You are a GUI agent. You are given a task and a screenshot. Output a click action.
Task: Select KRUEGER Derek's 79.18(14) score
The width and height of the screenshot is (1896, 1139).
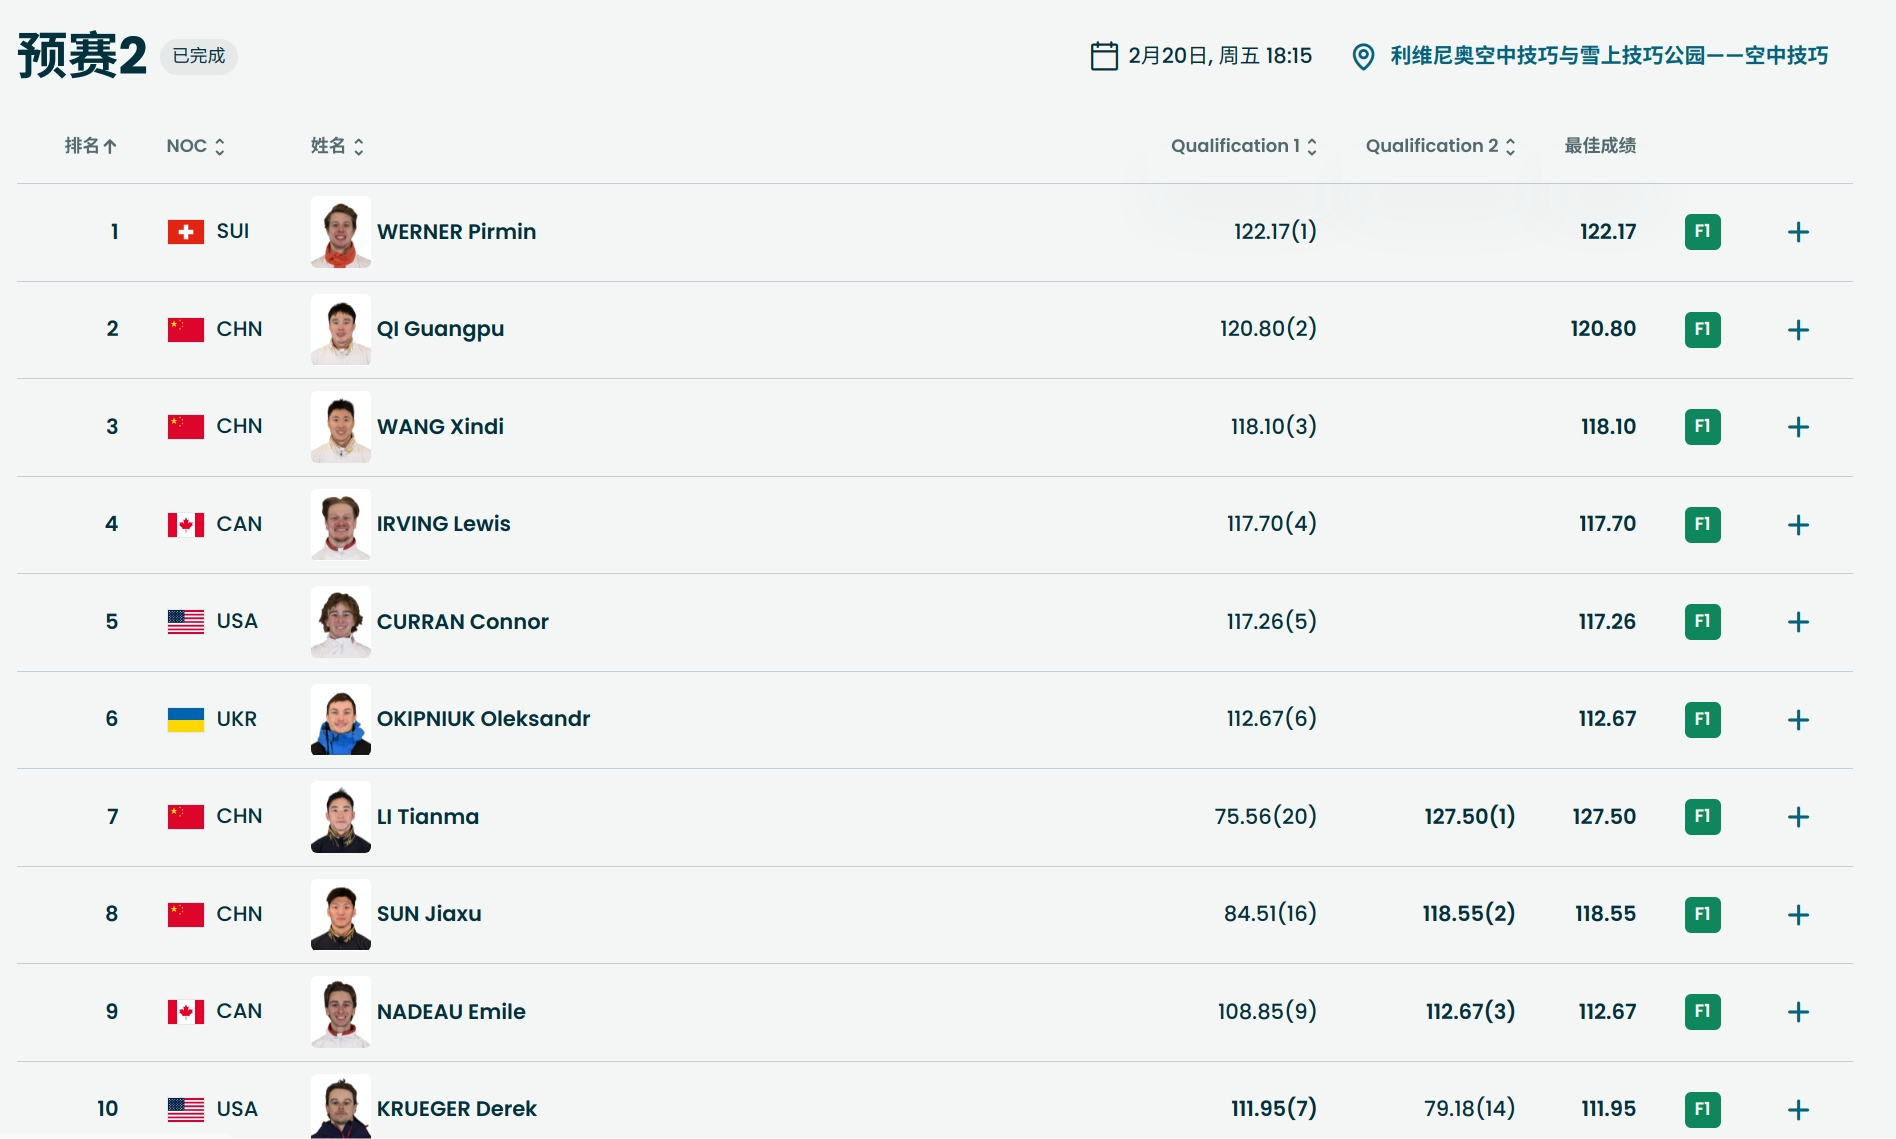click(x=1470, y=1109)
